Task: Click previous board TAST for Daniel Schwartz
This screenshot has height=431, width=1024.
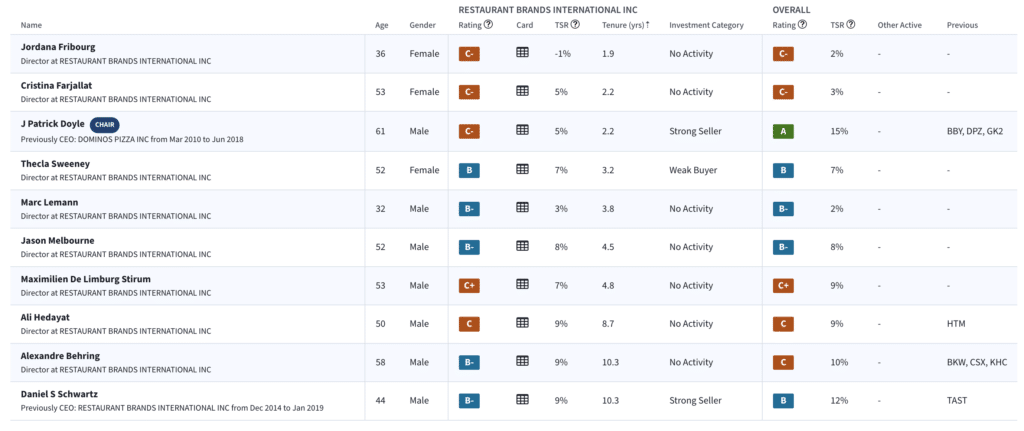Action: [x=957, y=400]
